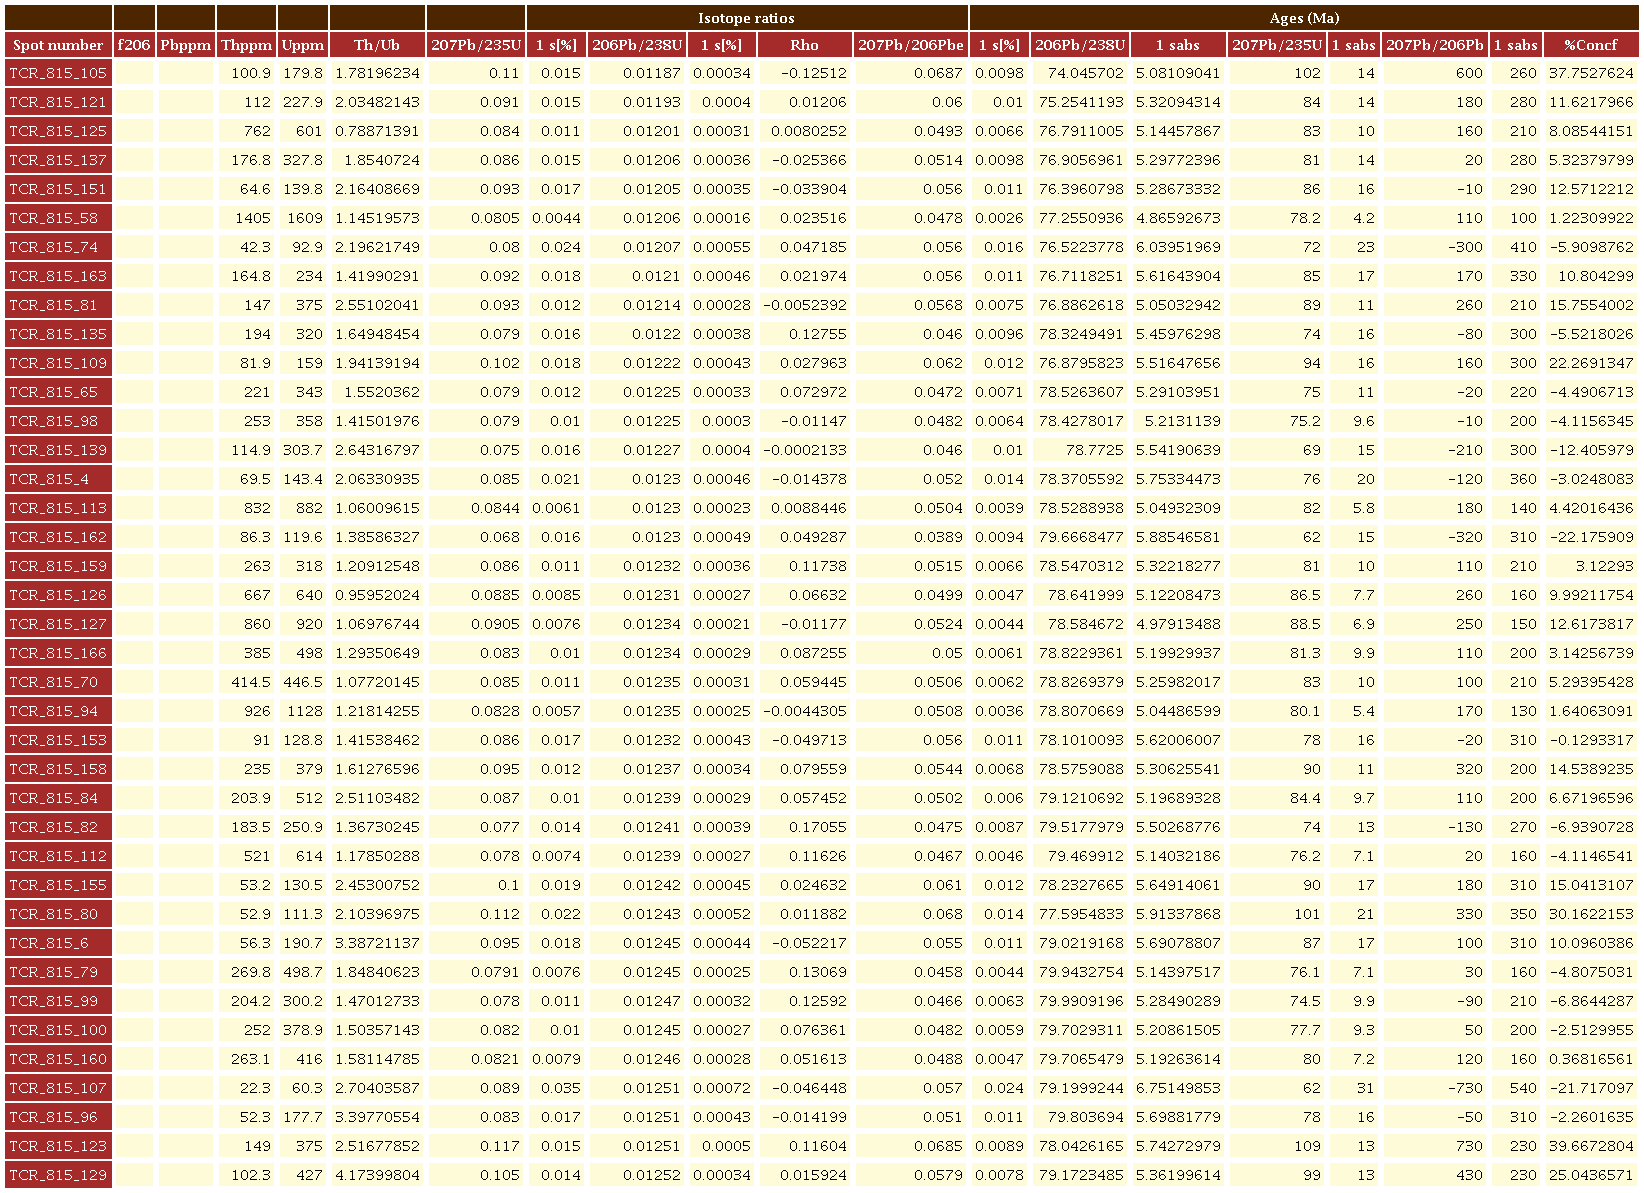
Task: Select %Concf cell value 37.7527624
Action: point(1590,73)
